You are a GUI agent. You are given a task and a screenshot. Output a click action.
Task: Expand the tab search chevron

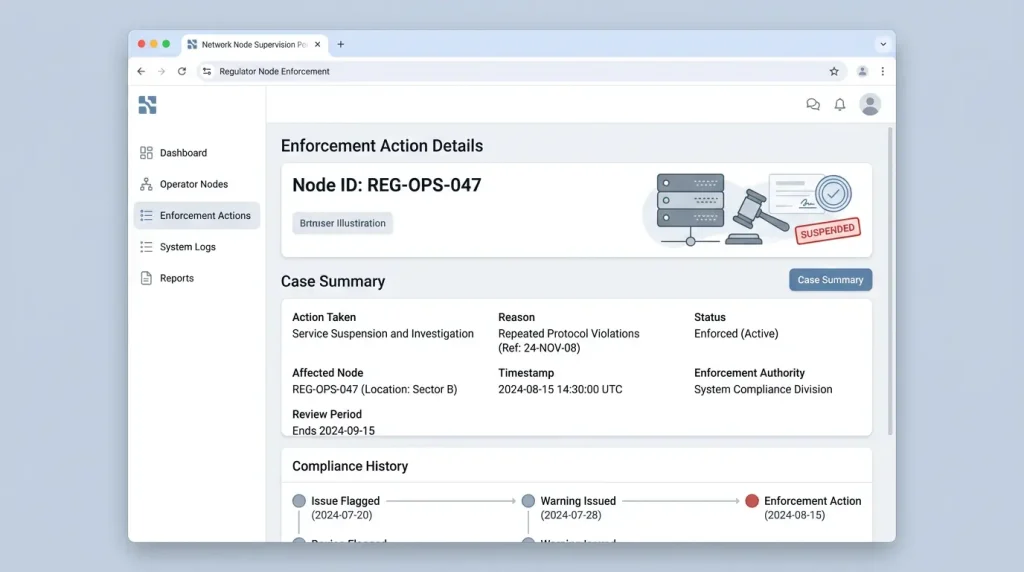883,44
